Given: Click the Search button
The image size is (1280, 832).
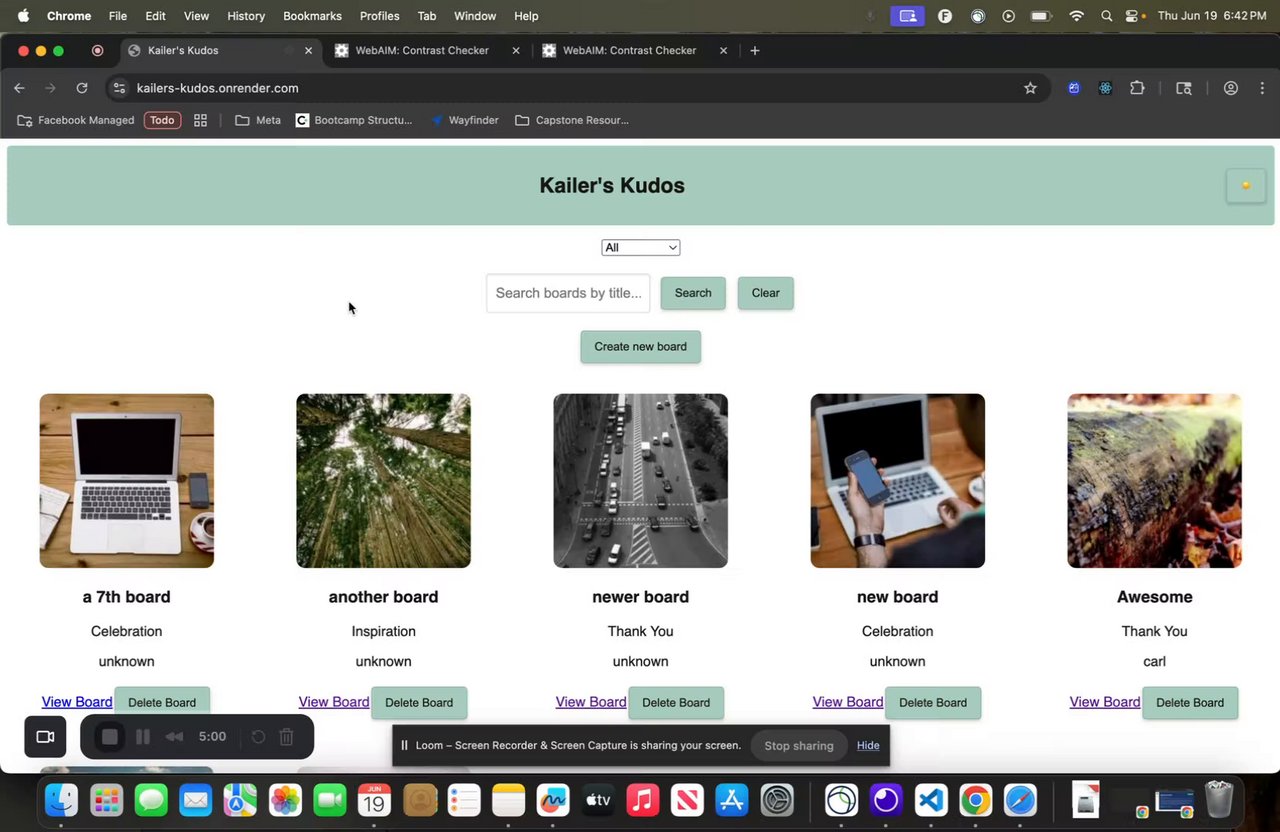Looking at the screenshot, I should point(693,293).
